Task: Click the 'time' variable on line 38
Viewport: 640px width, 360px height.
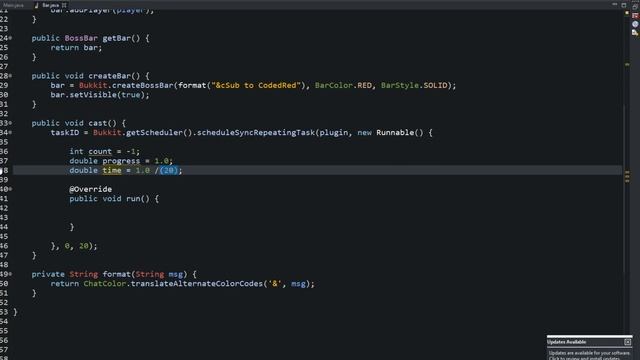Action: 112,170
